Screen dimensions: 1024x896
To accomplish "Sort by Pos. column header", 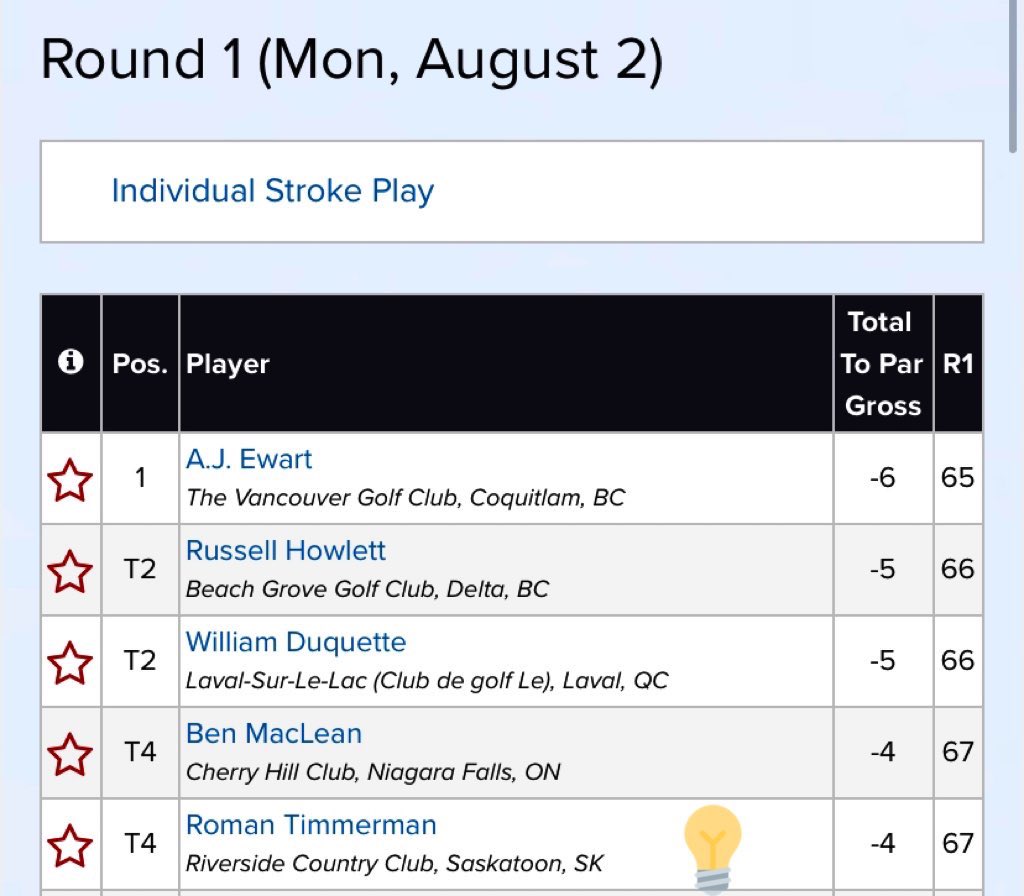I will [140, 364].
